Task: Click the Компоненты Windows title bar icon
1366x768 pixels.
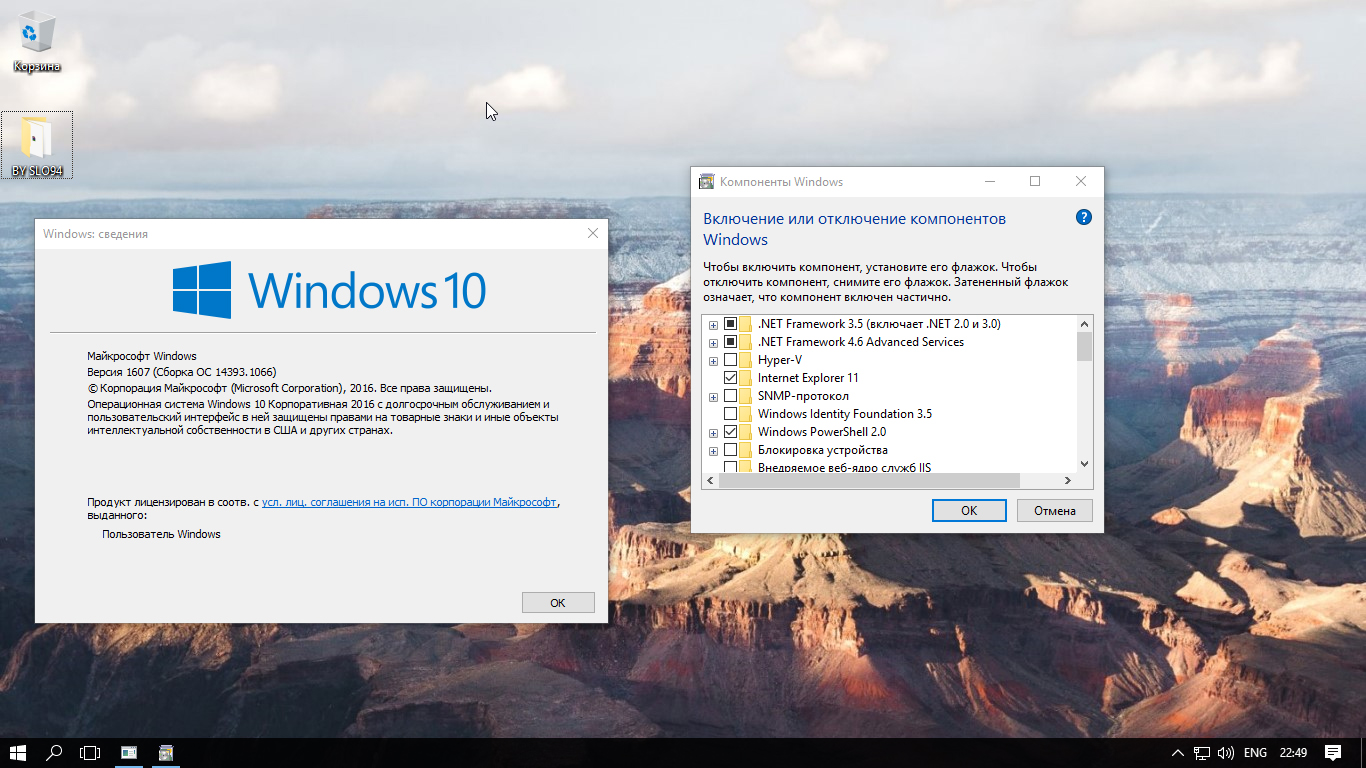Action: [706, 182]
